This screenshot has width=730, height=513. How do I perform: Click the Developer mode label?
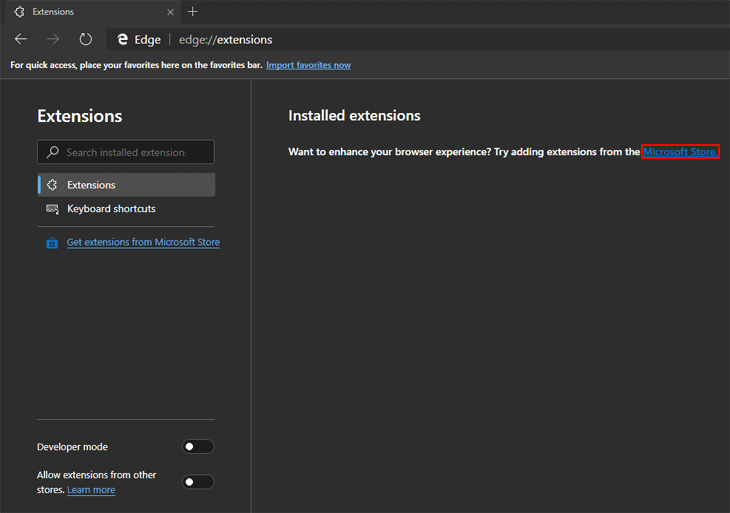(x=72, y=447)
